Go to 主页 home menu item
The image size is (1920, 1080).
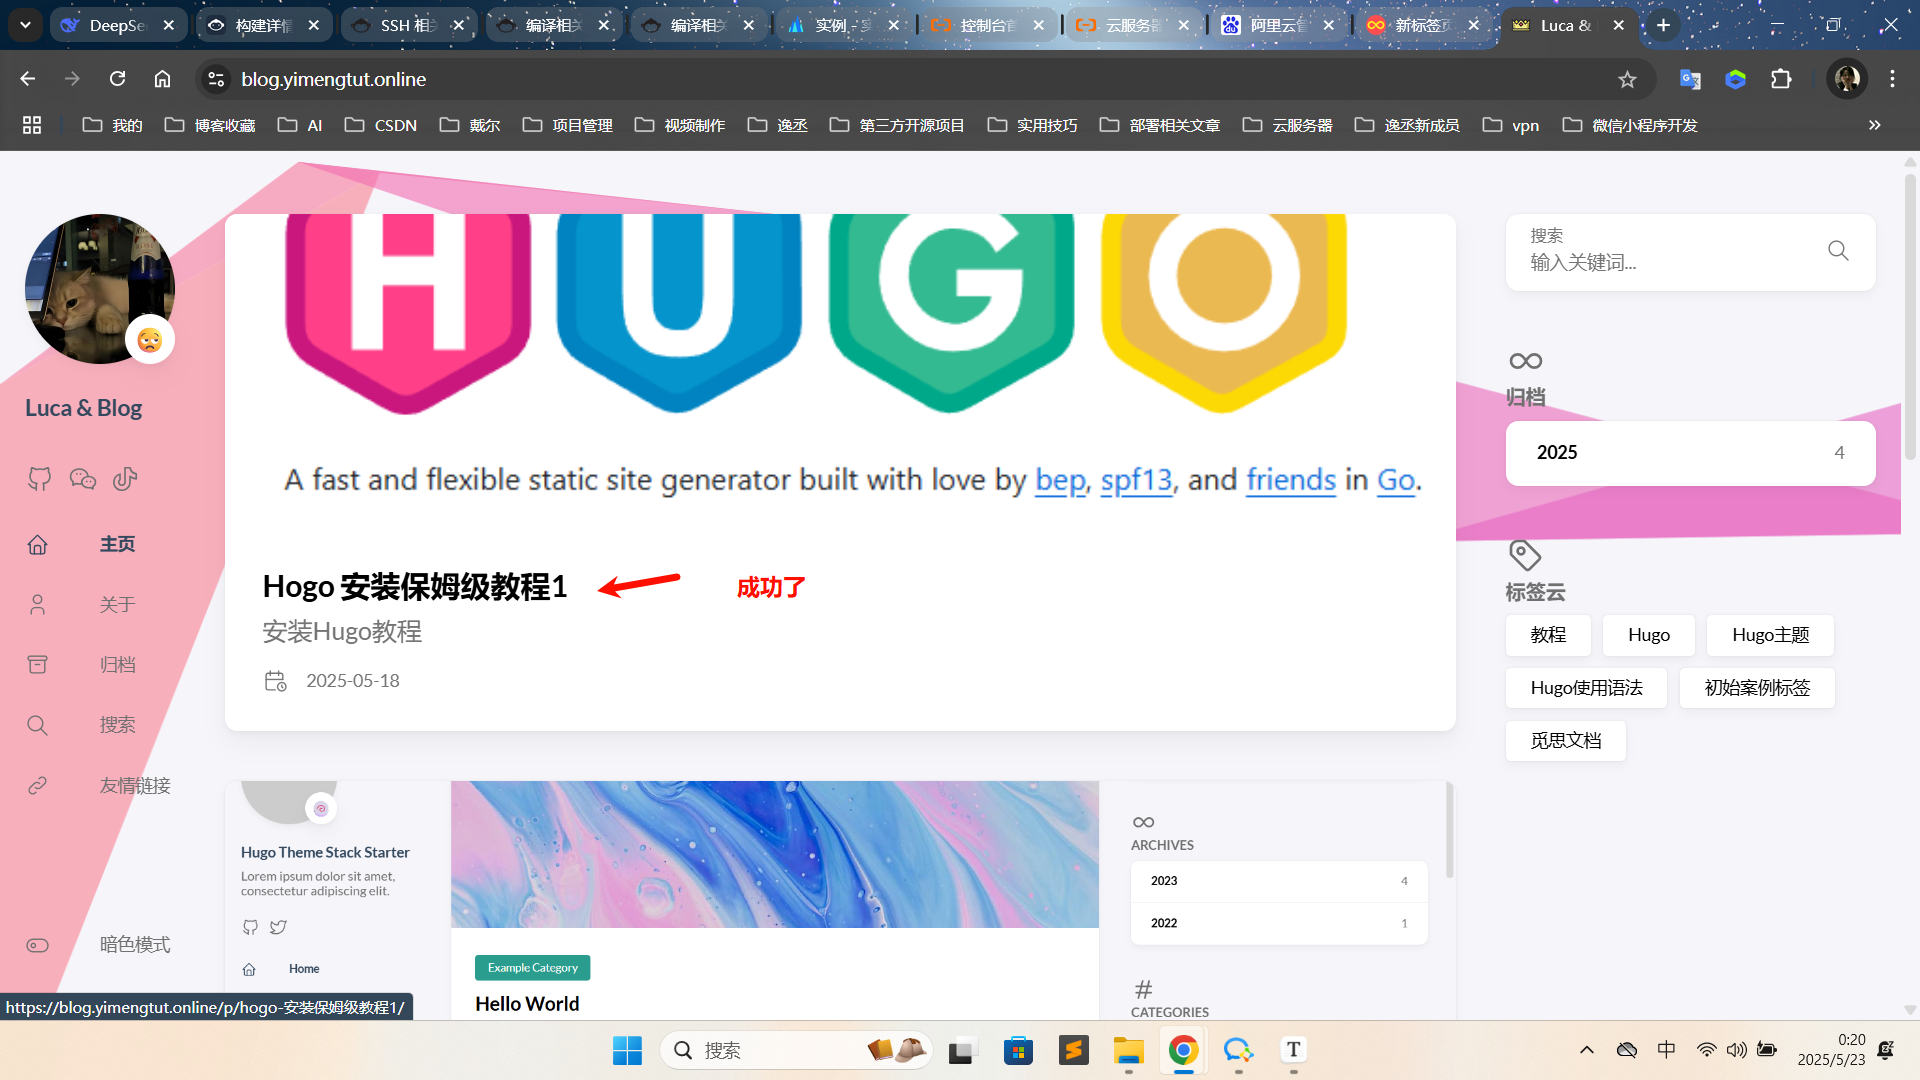(x=117, y=544)
